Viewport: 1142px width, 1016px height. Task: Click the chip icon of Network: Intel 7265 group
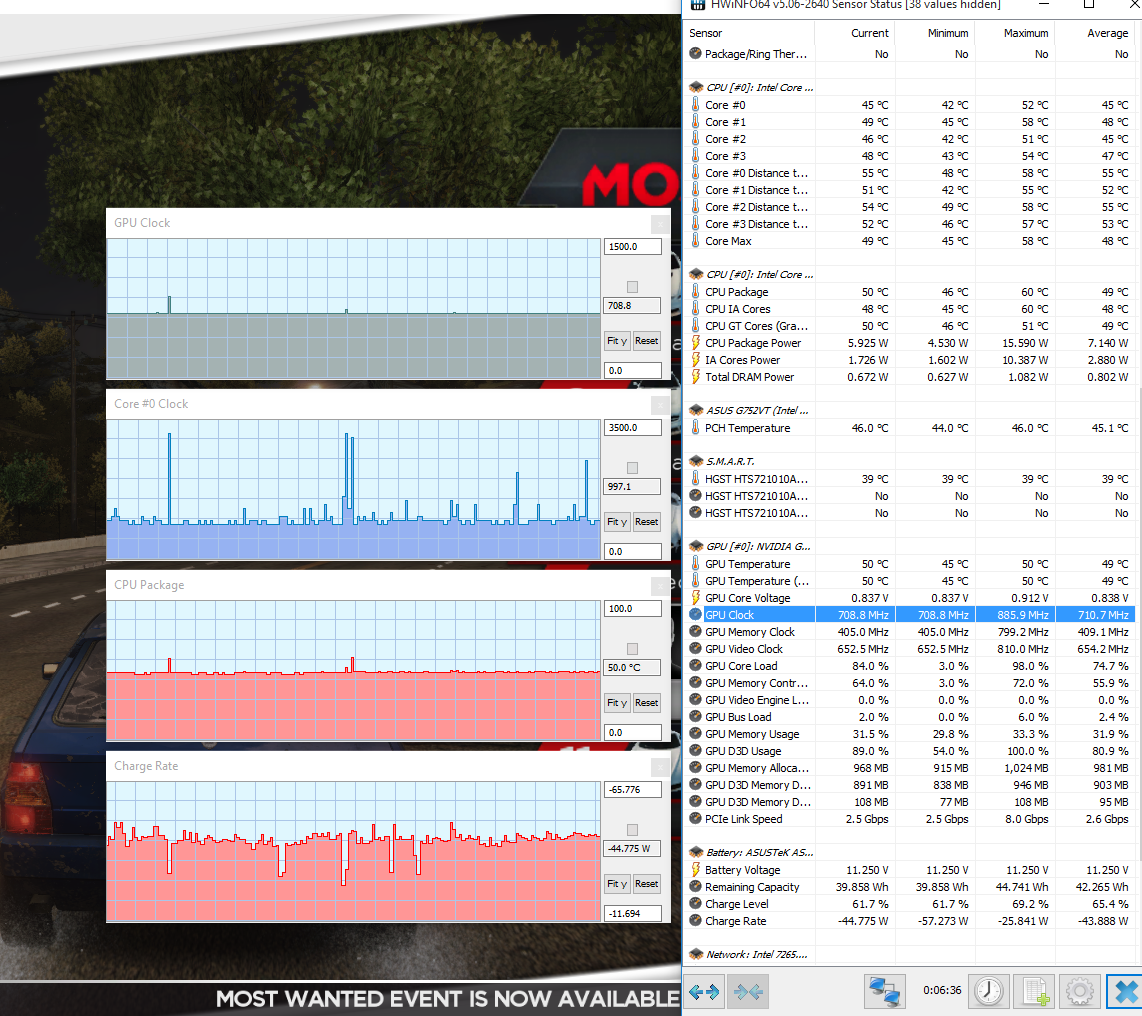(696, 954)
